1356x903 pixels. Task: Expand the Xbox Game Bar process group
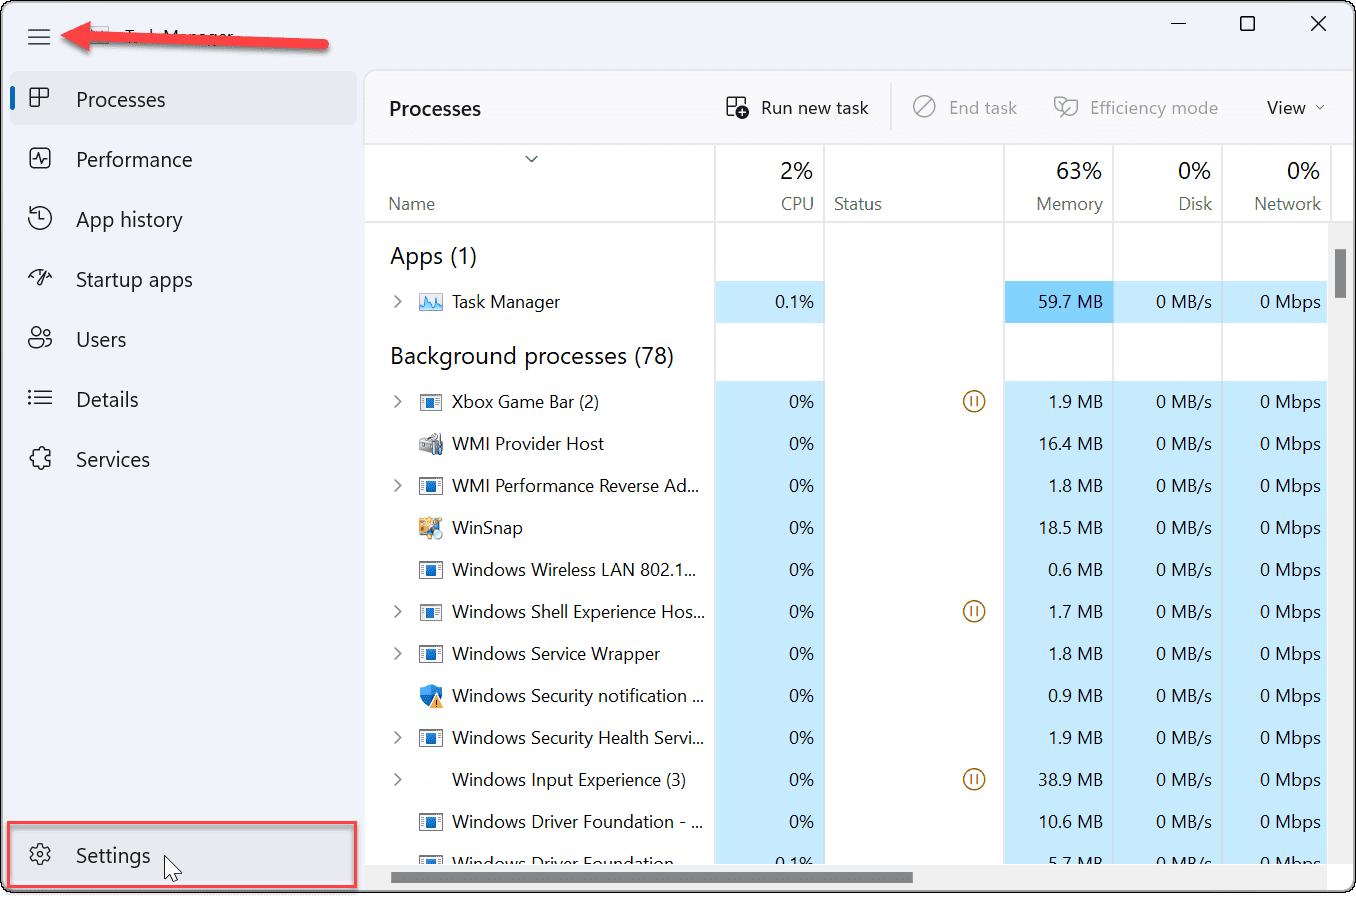click(x=398, y=402)
